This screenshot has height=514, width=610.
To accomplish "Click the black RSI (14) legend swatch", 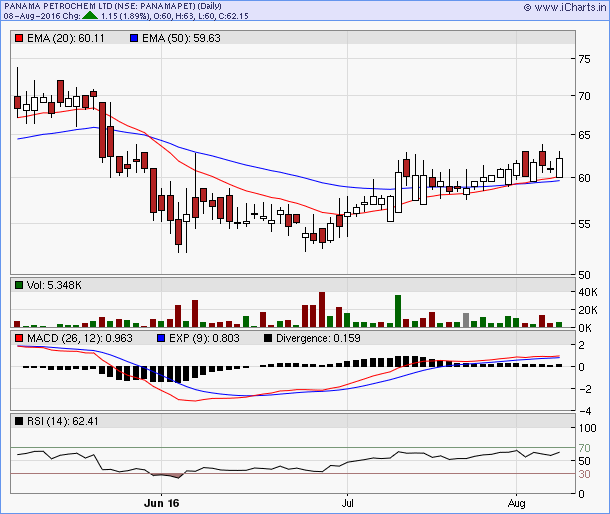I will 19,421.
